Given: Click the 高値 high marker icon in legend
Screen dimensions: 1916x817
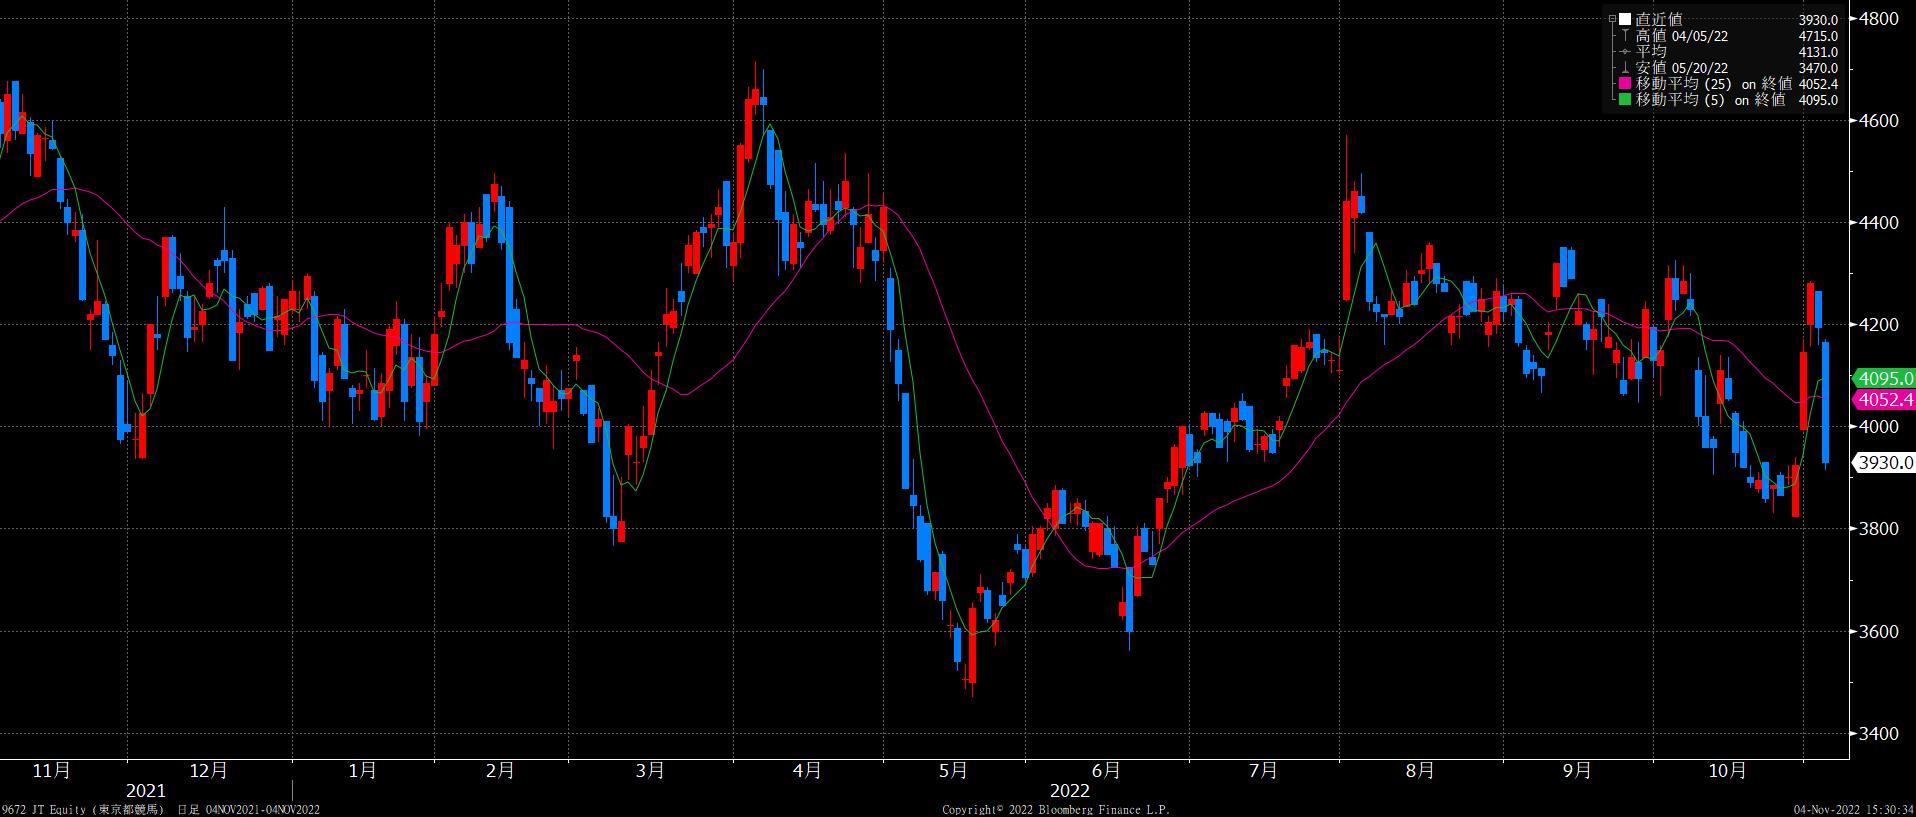Looking at the screenshot, I should coord(1626,36).
